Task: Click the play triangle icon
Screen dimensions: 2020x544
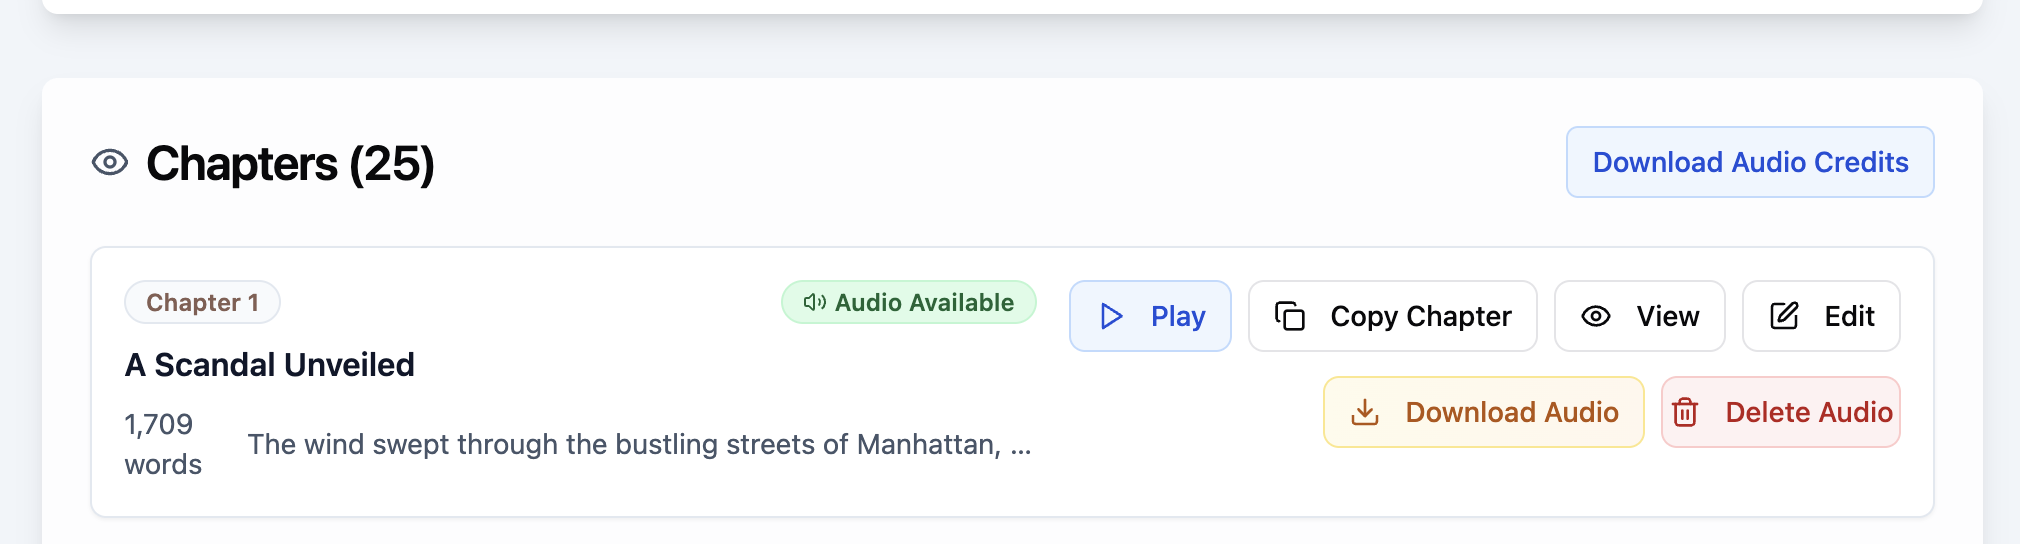Action: coord(1111,316)
